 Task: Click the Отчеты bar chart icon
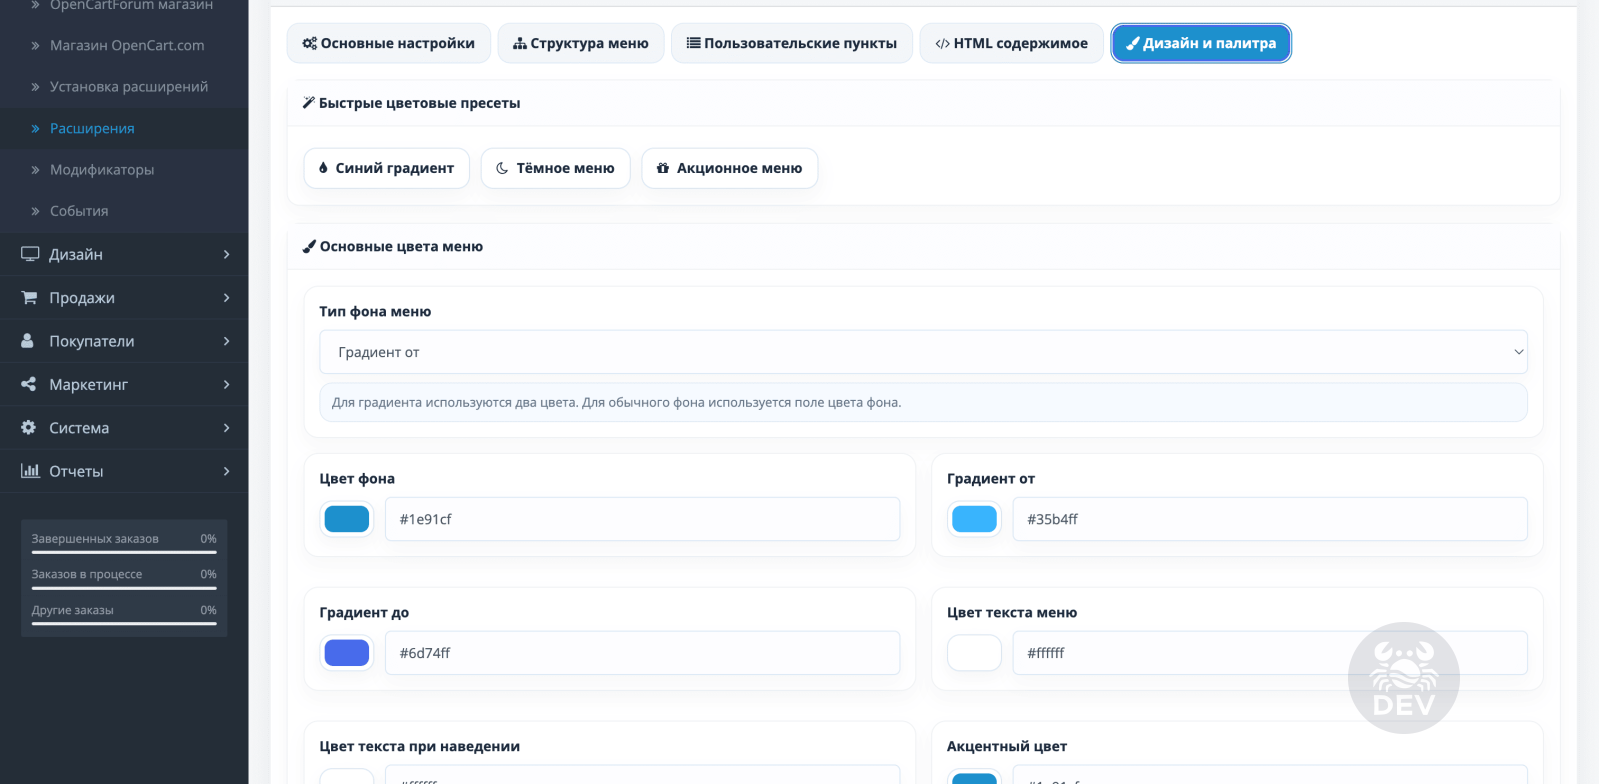point(30,471)
